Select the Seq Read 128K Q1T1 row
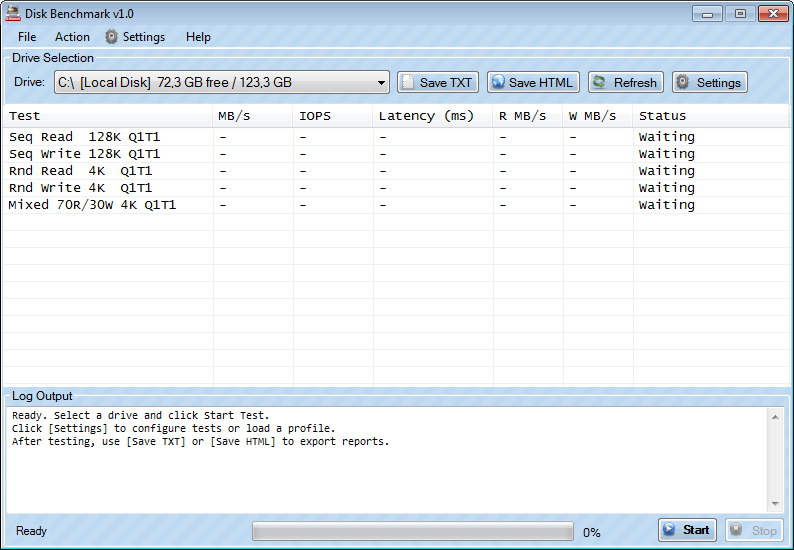This screenshot has height=550, width=794. 396,137
